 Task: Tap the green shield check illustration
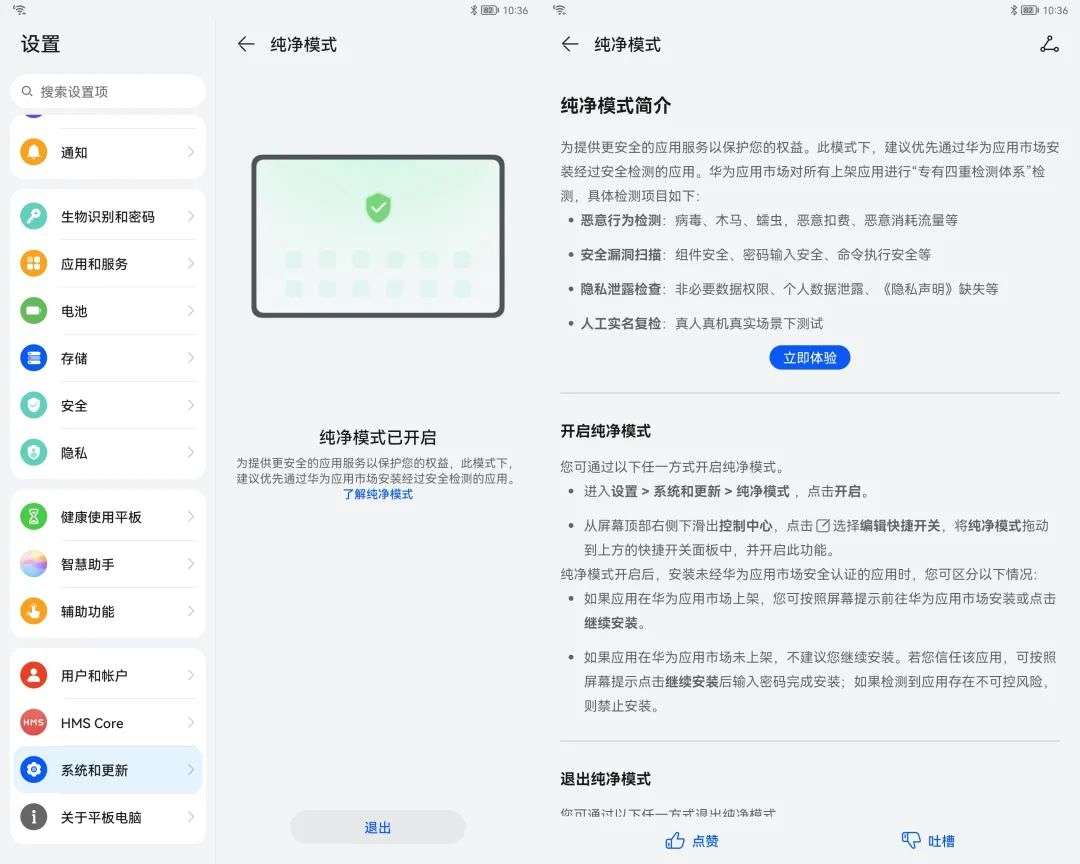(x=378, y=207)
